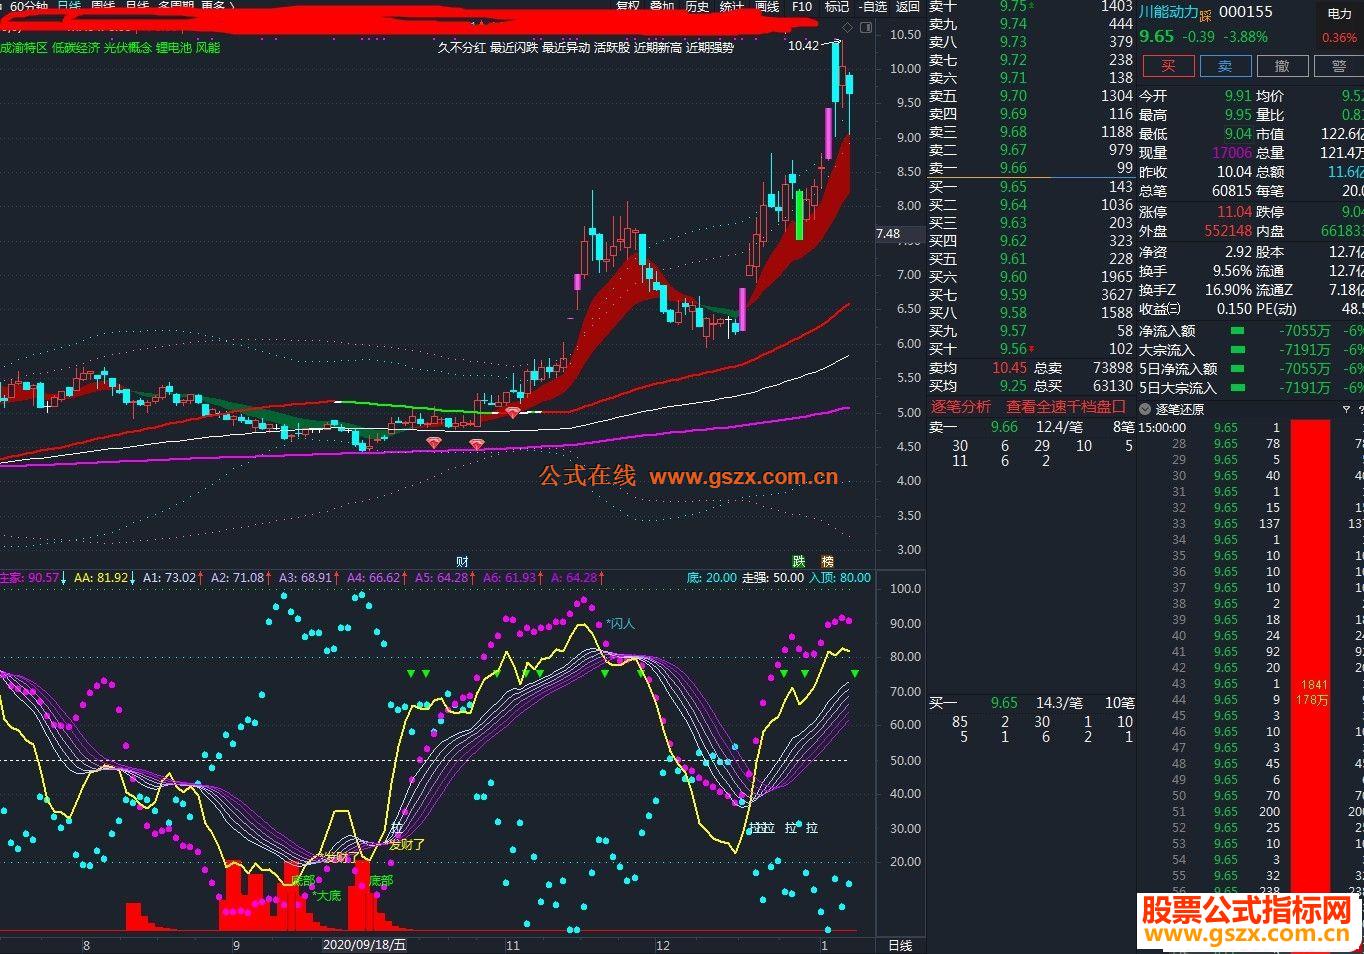Click the 15:00:00 timestamp in tick list
1364x954 pixels.
coord(1163,427)
